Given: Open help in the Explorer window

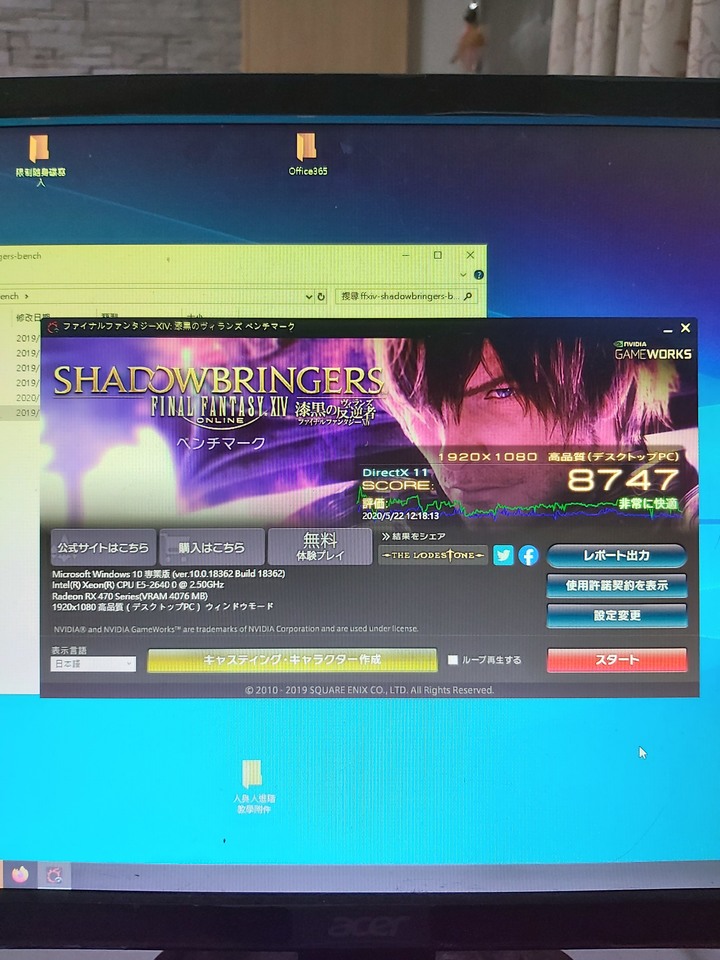Looking at the screenshot, I should point(479,275).
